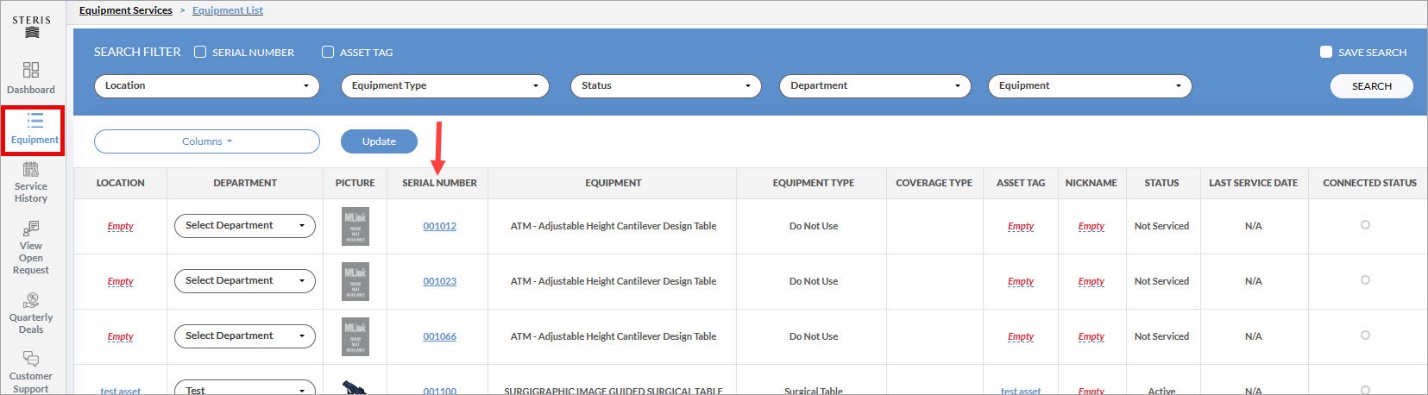
Task: Click the STERIS logo
Action: (32, 26)
